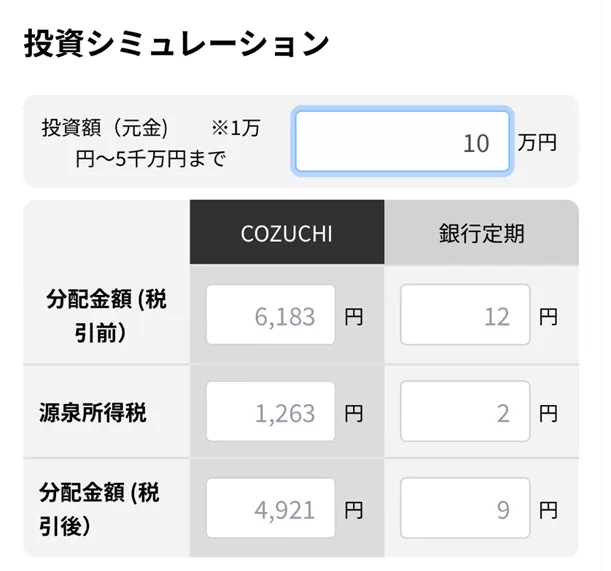Click the 万円 unit beside the amount input
The width and height of the screenshot is (611, 571).
click(x=537, y=142)
